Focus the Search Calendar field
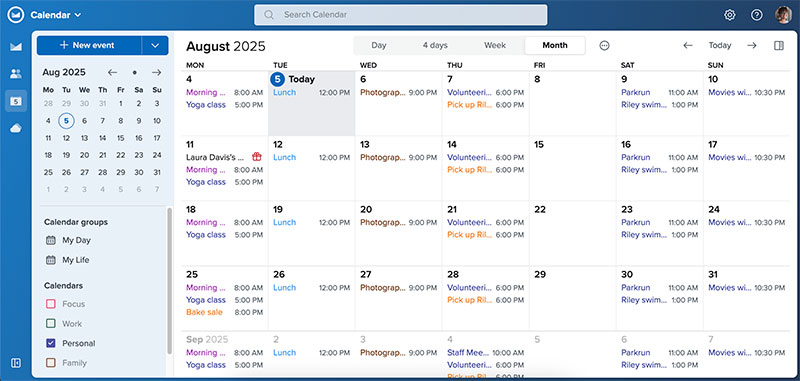The image size is (800, 381). pyautogui.click(x=401, y=15)
